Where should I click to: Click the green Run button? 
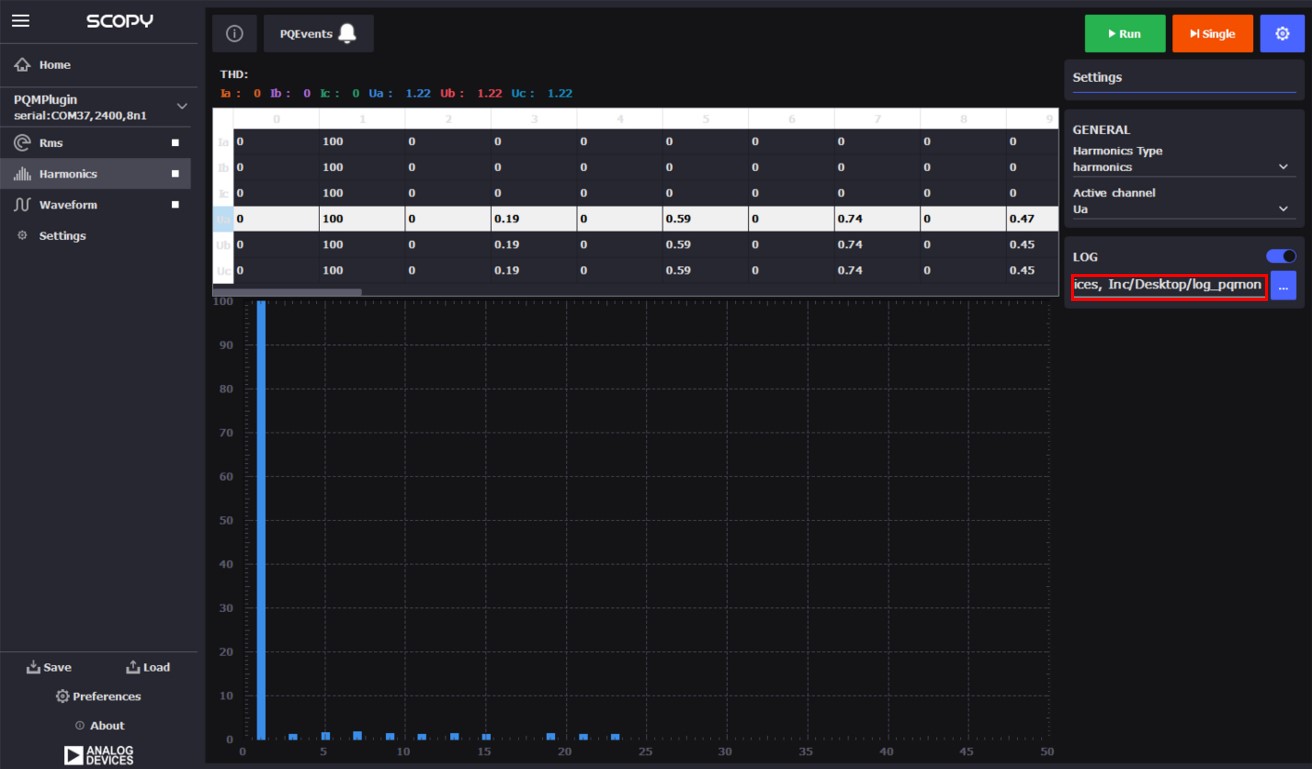click(1124, 33)
